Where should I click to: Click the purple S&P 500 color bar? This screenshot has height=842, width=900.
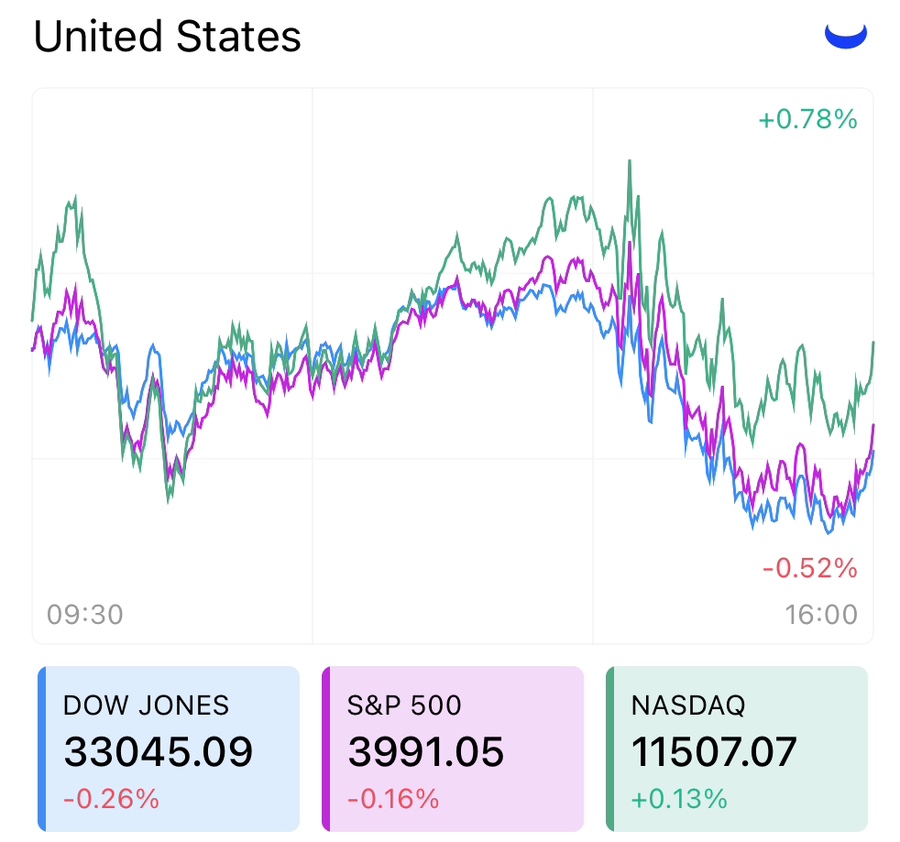(x=326, y=748)
